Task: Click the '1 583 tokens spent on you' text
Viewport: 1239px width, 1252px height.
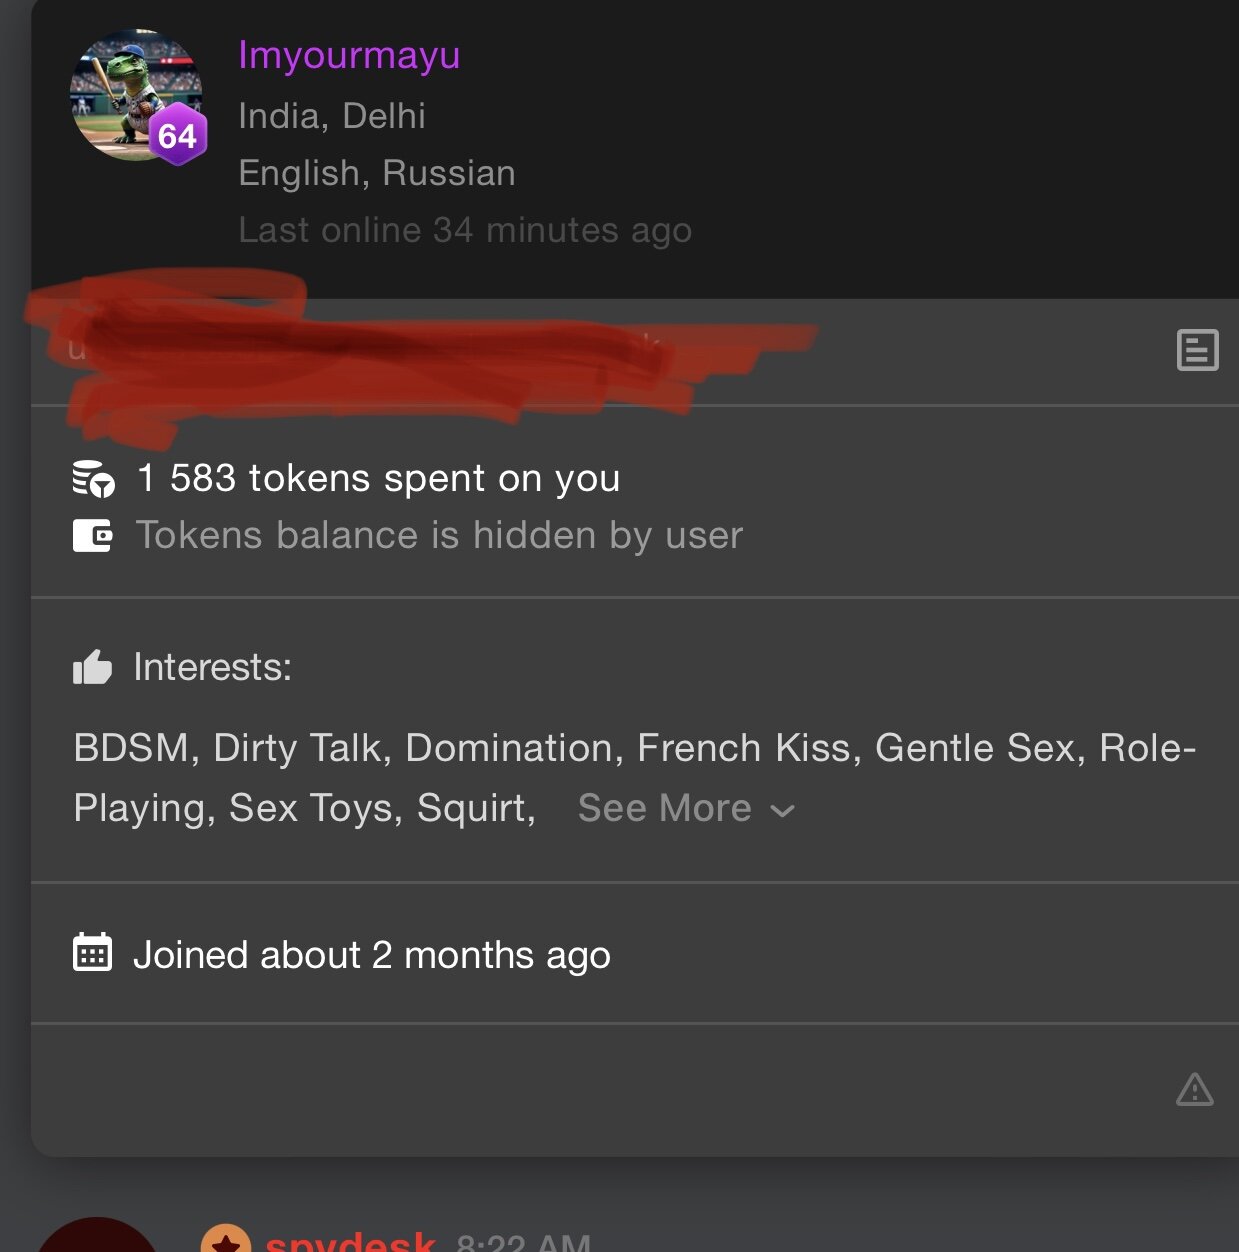Action: (378, 479)
